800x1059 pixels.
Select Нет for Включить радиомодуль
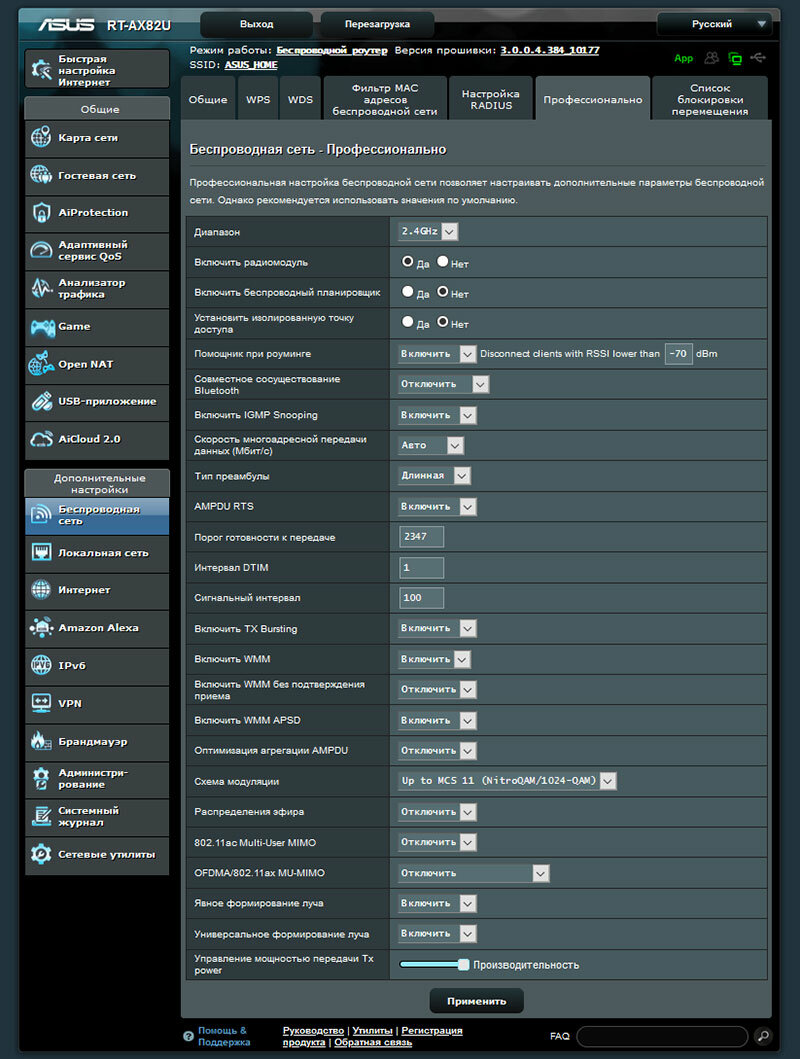tap(443, 261)
